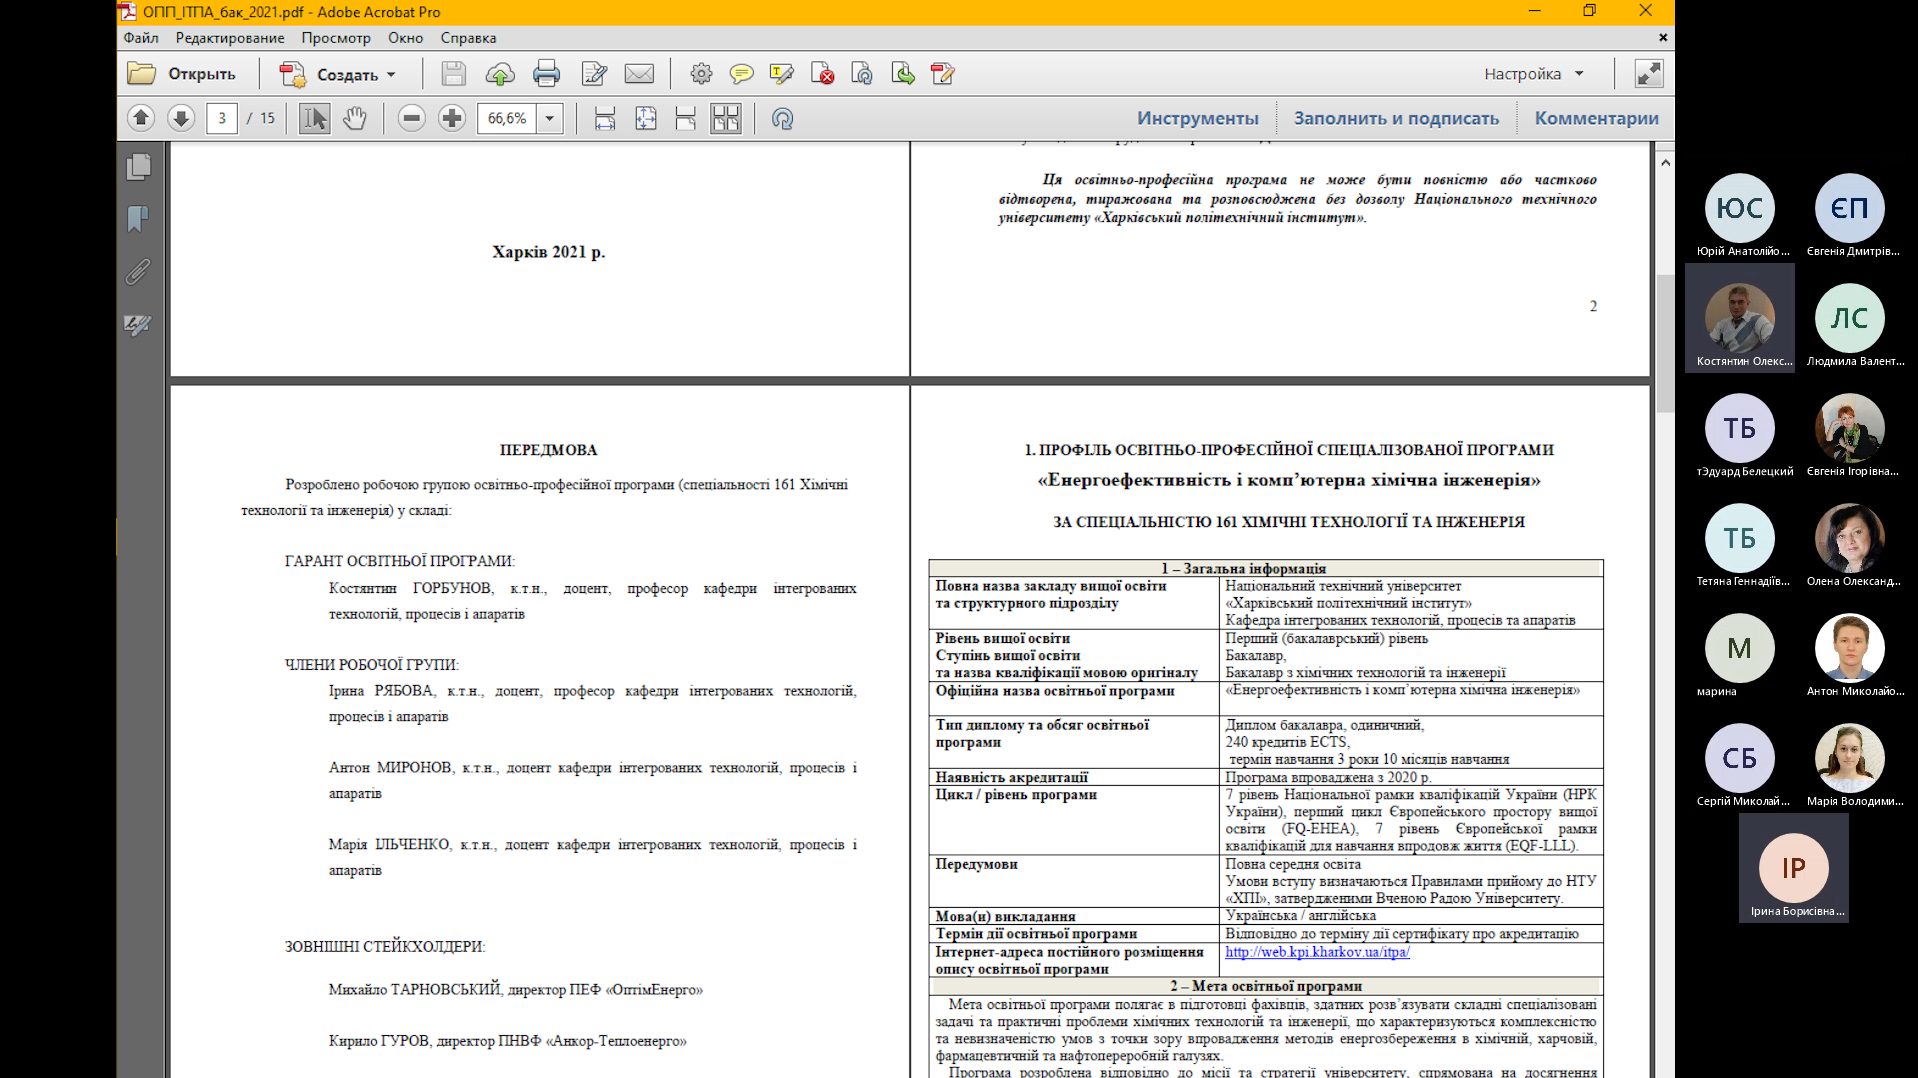Click the Save floppy disk icon

(x=453, y=74)
